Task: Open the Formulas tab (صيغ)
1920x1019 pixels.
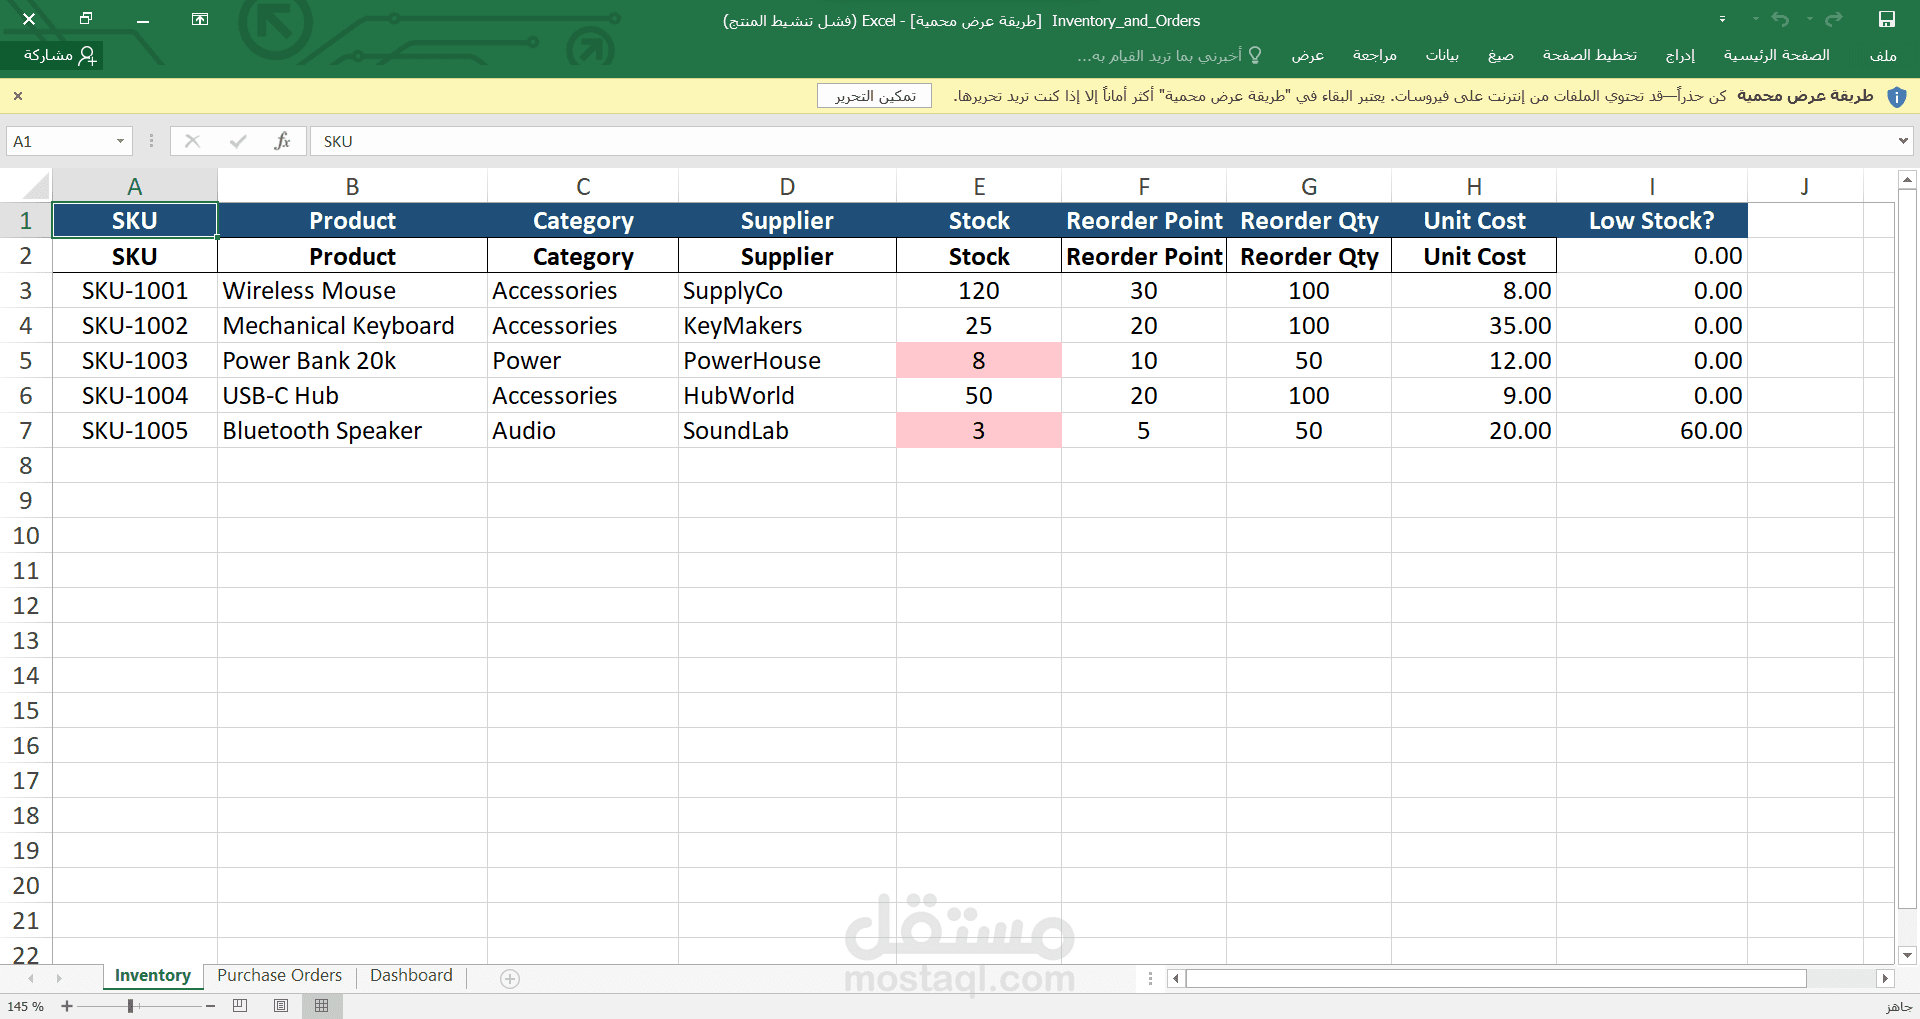Action: click(x=1500, y=55)
